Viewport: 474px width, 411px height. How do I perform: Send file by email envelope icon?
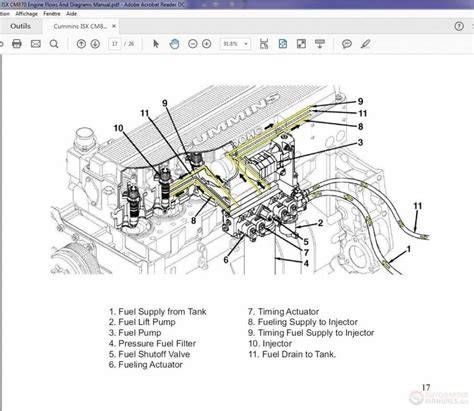click(36, 44)
